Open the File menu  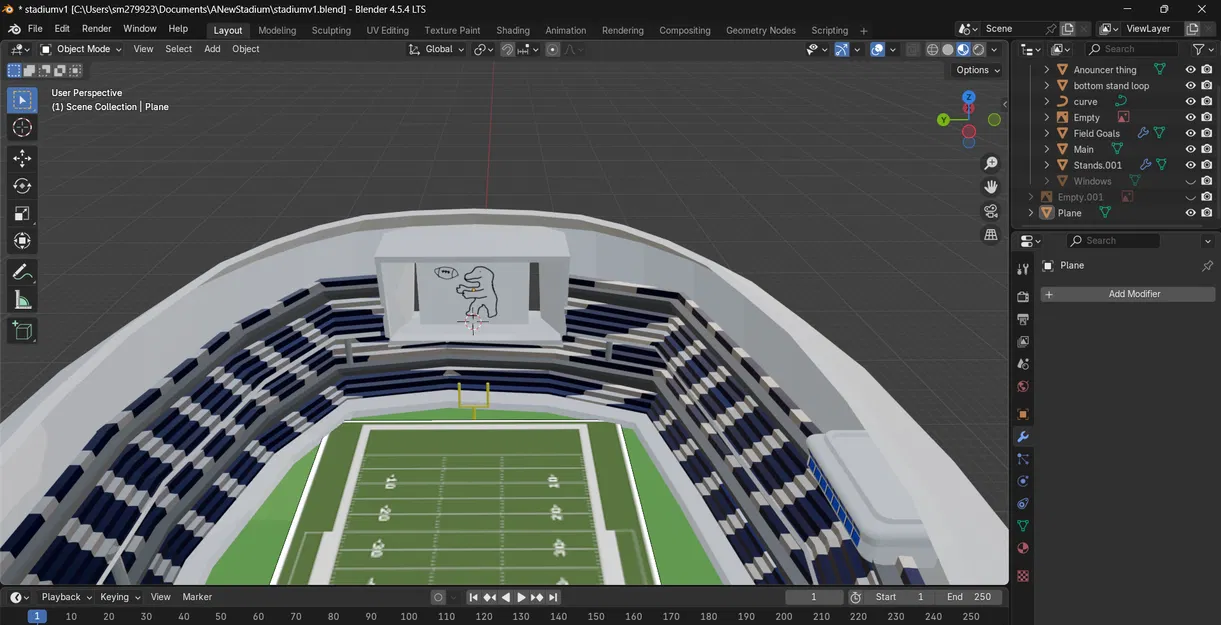click(35, 29)
